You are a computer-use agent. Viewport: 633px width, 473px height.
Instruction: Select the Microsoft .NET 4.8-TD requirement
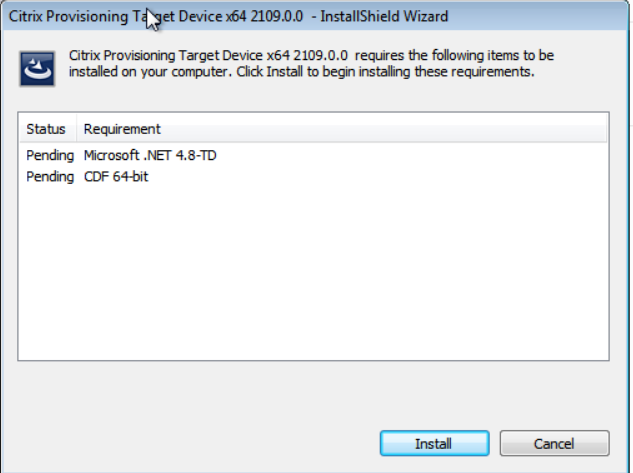(x=150, y=155)
